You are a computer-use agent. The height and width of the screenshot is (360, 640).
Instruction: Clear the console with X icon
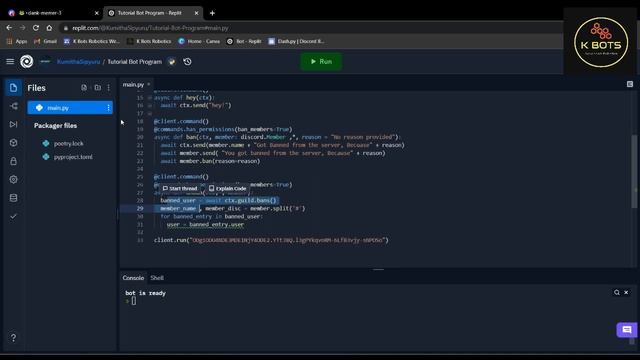(626, 293)
